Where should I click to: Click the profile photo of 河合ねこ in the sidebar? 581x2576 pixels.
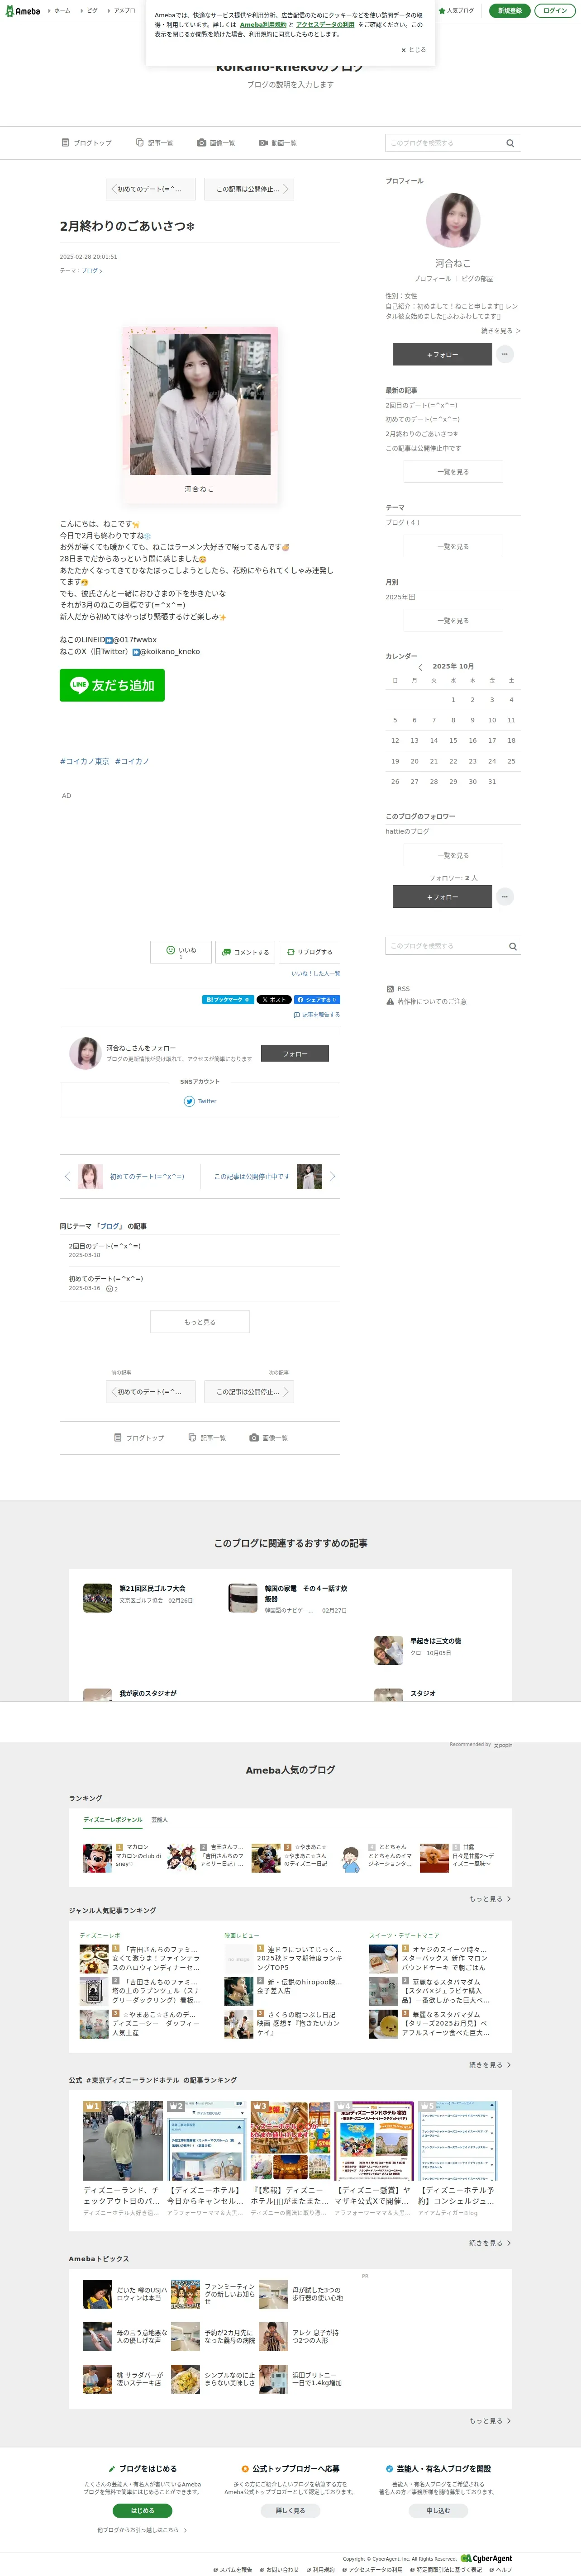[453, 220]
